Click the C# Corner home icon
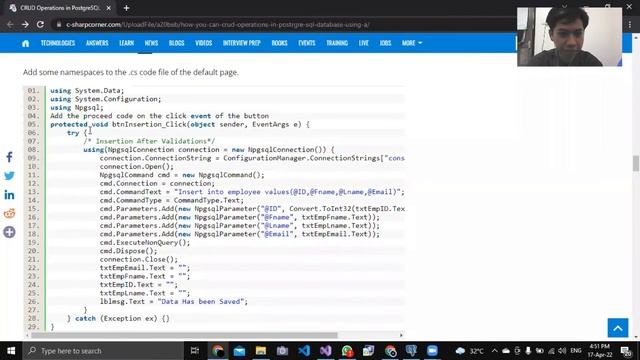640x360 pixels. tap(25, 43)
